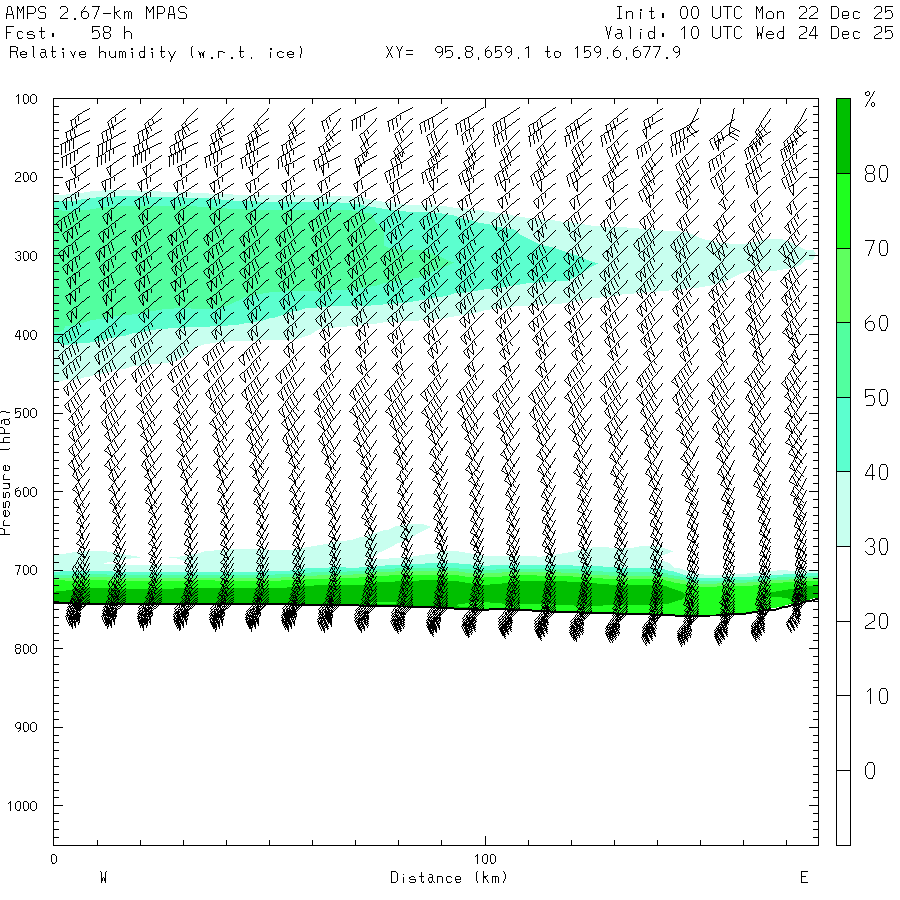
Task: Click the 600 hPa pressure axis label
Action: [x=26, y=492]
